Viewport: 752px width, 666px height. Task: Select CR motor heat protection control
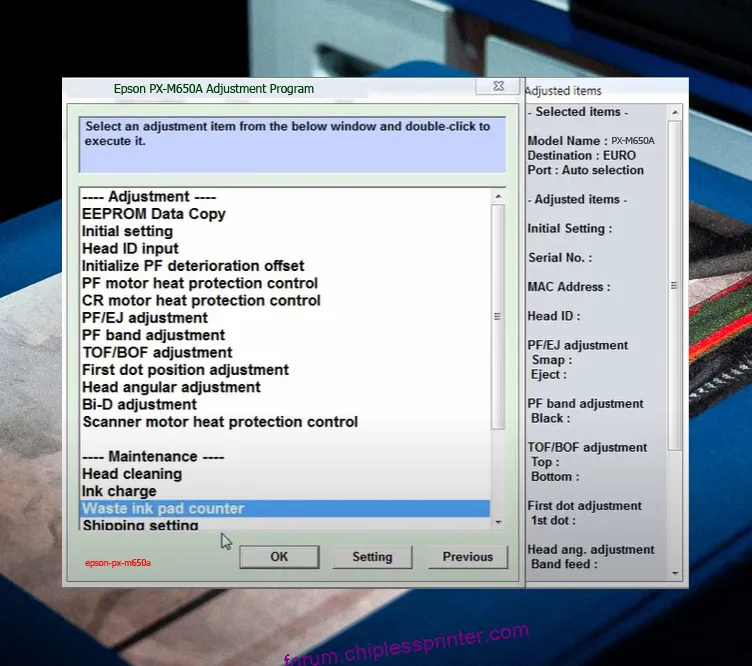click(201, 300)
